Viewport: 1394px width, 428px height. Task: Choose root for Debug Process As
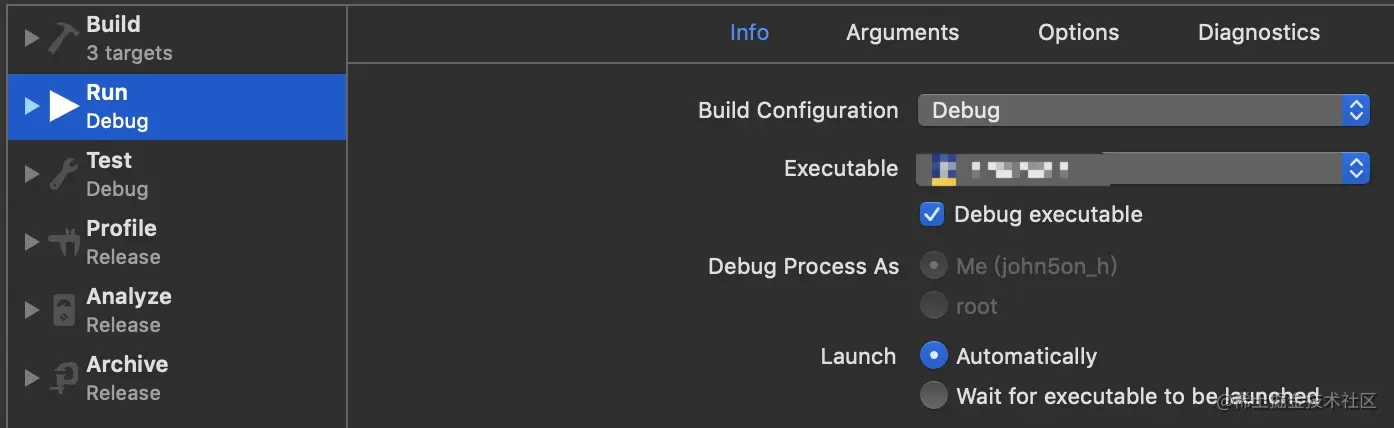tap(933, 305)
